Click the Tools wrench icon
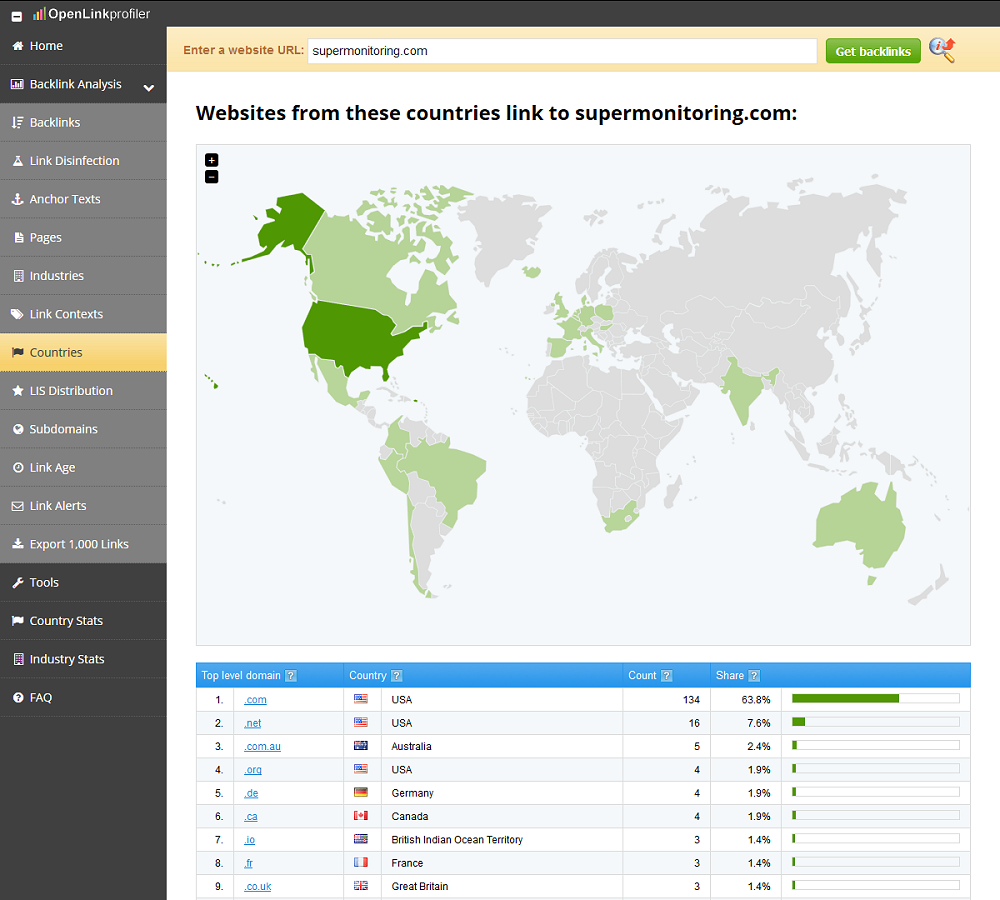Viewport: 1000px width, 900px height. point(18,582)
